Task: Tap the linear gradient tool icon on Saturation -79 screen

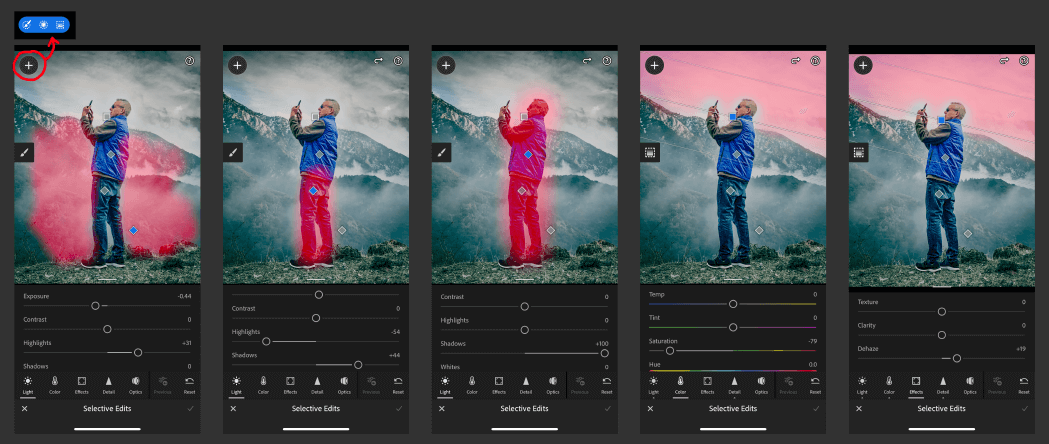Action: pyautogui.click(x=650, y=152)
